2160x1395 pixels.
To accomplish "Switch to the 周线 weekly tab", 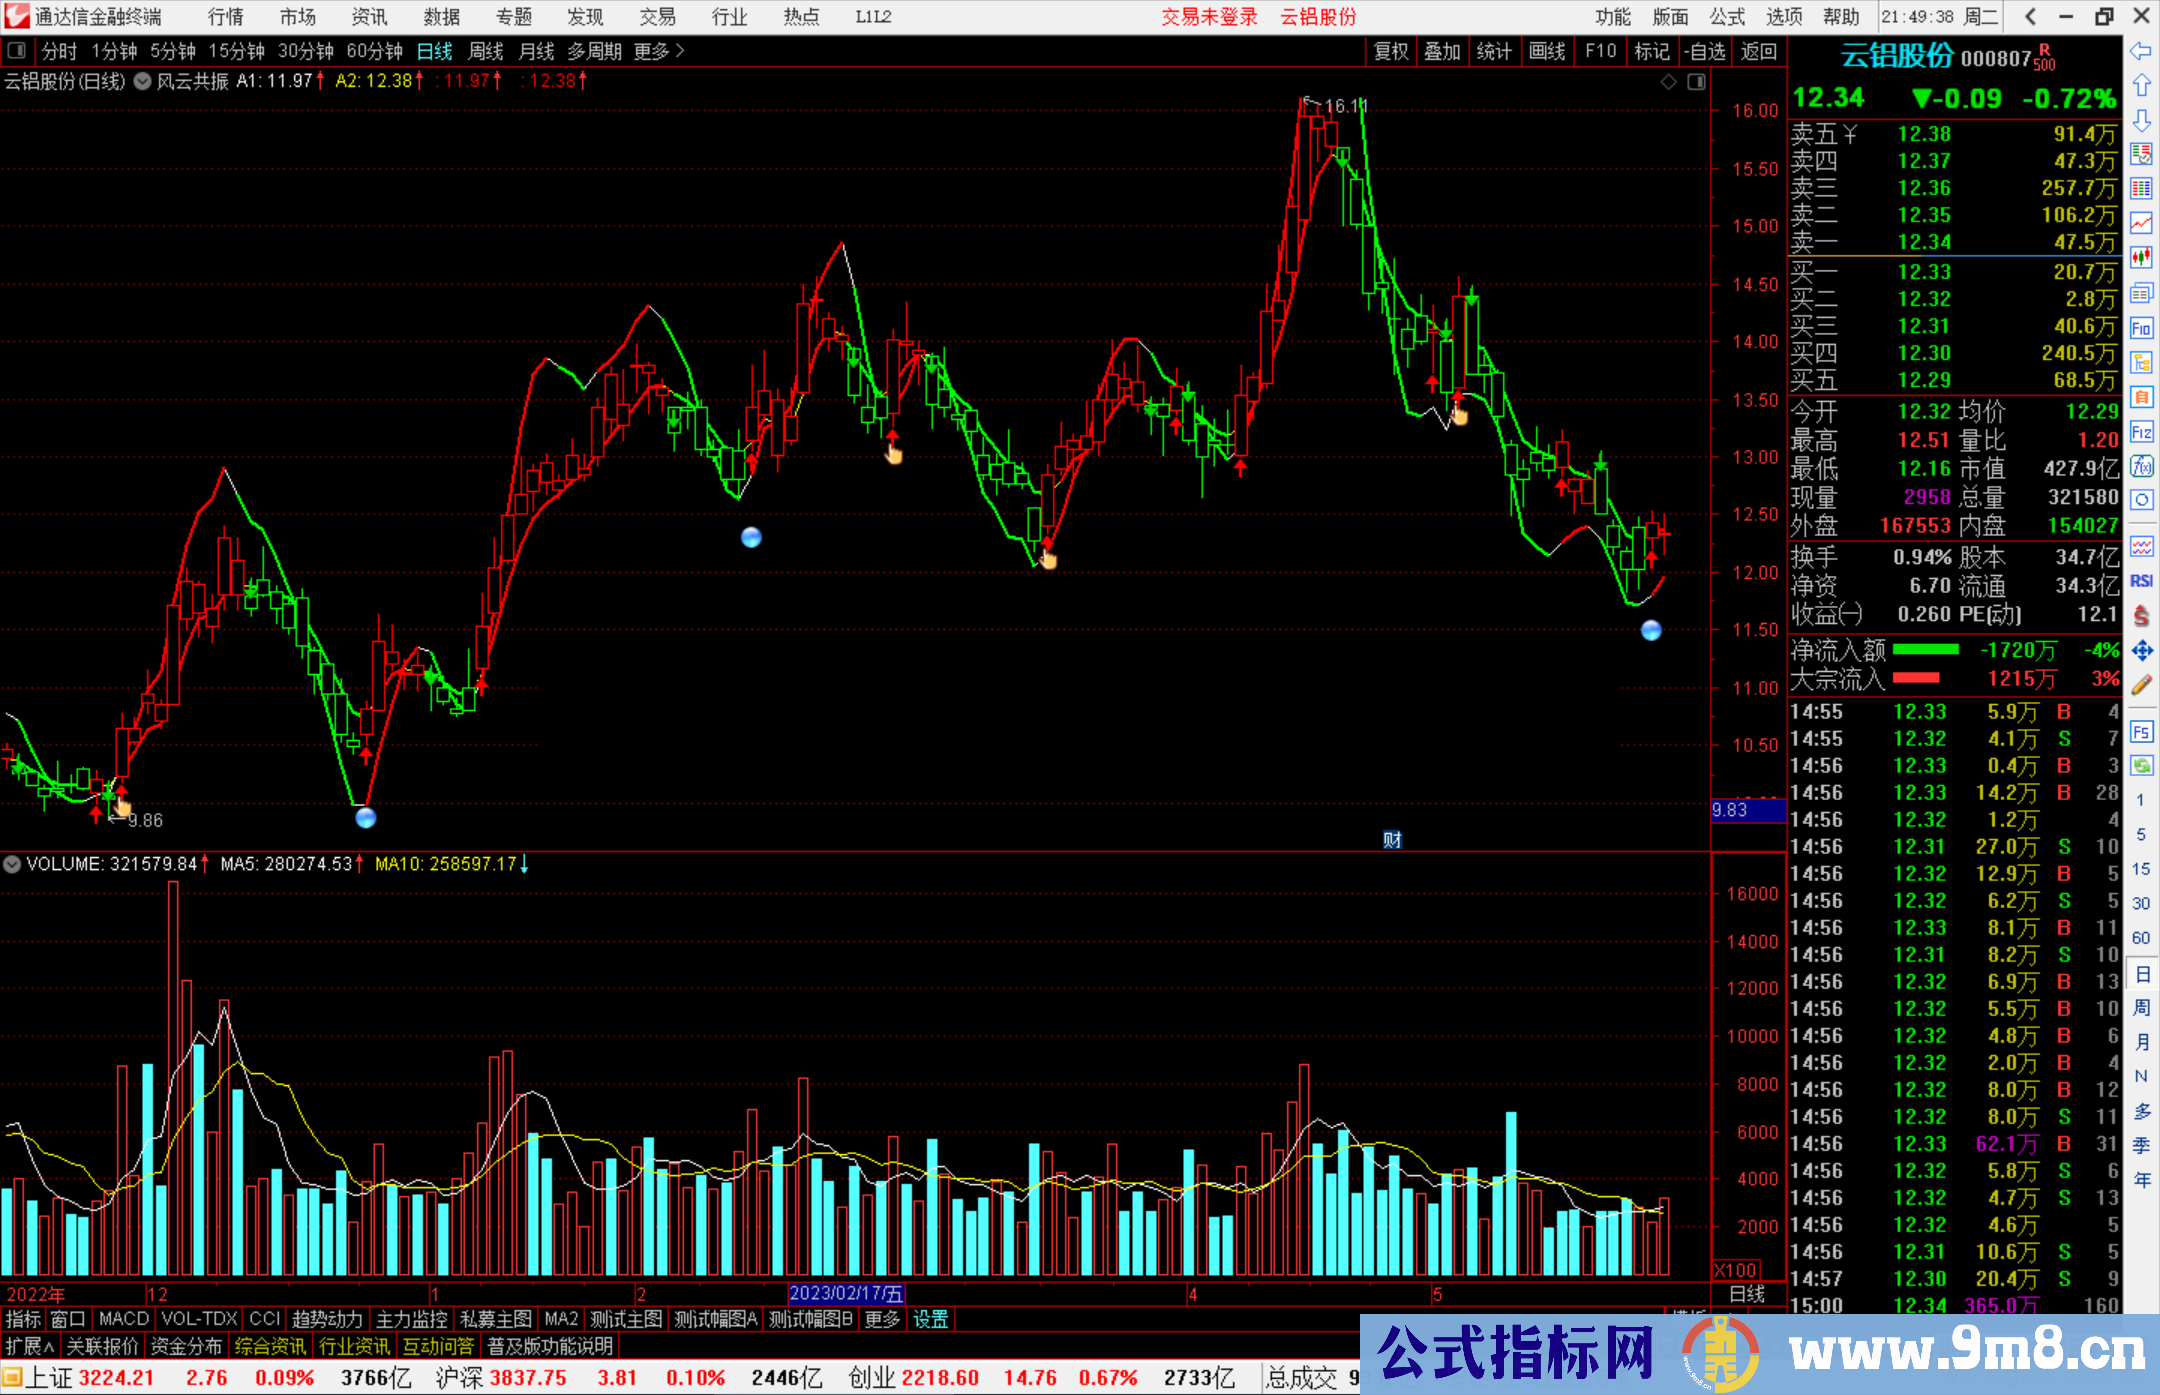I will point(486,51).
